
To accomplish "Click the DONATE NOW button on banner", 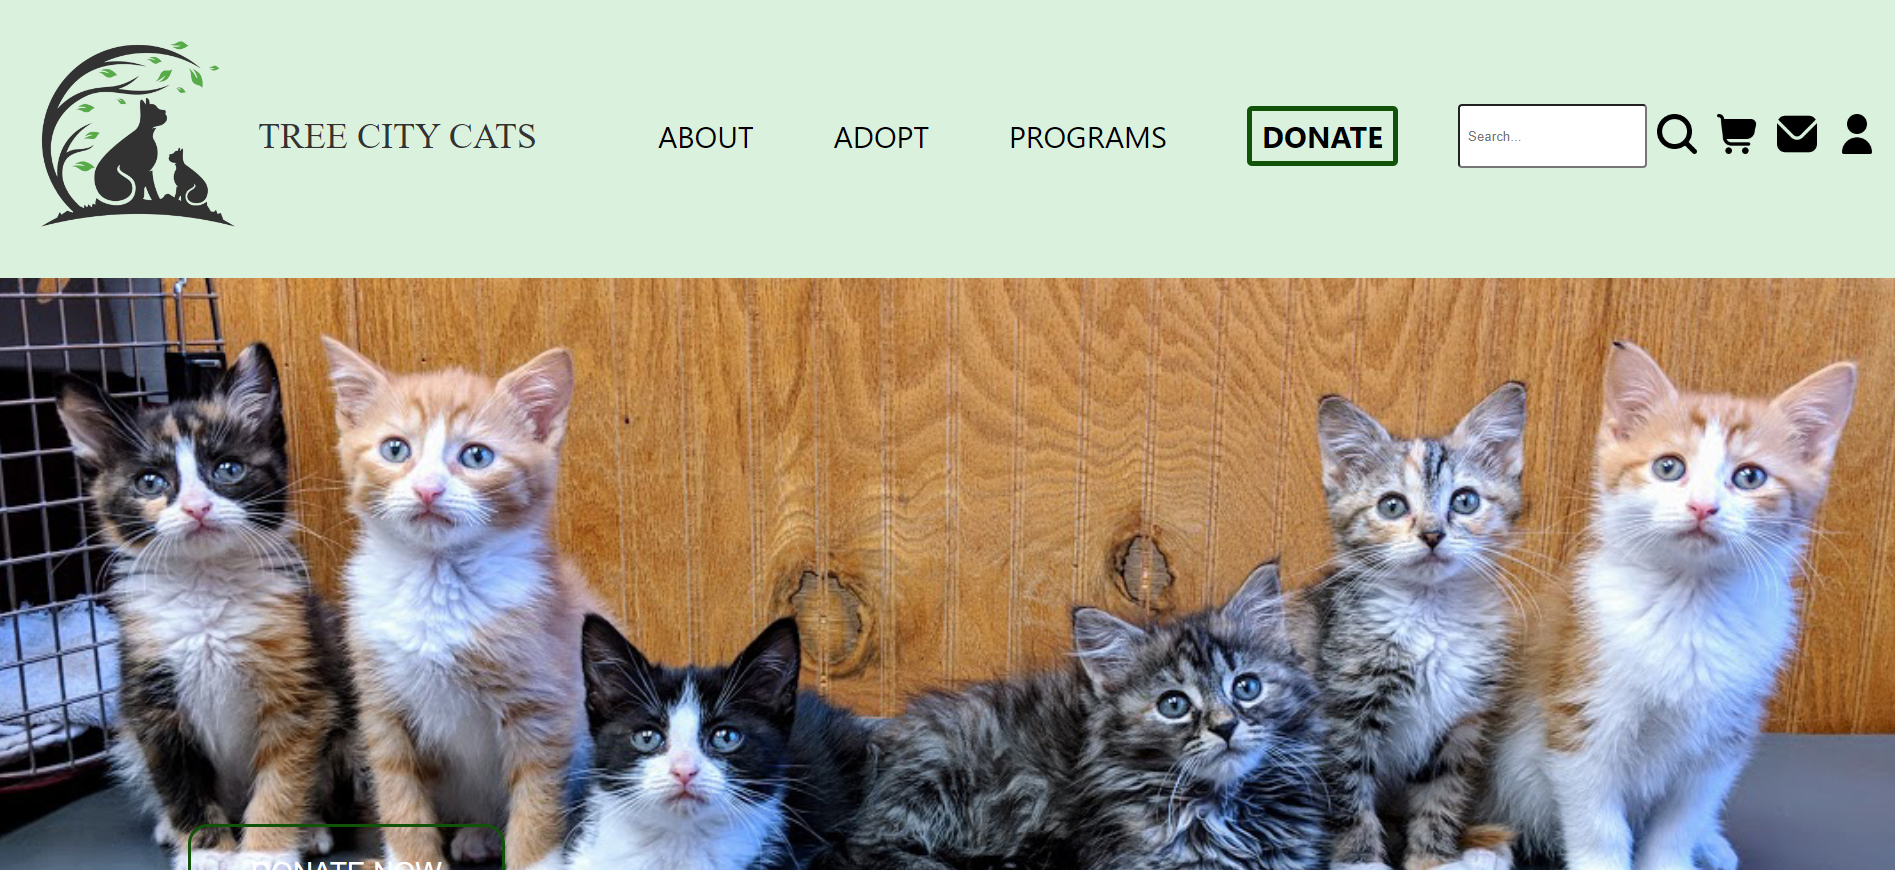I will (x=346, y=848).
